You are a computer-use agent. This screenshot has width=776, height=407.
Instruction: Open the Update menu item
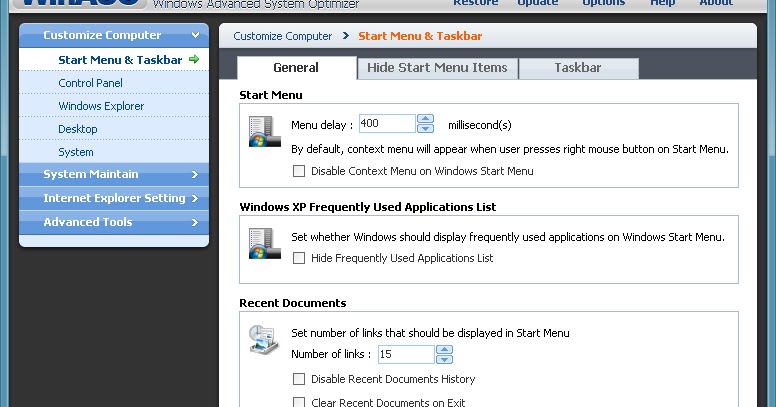click(537, 3)
